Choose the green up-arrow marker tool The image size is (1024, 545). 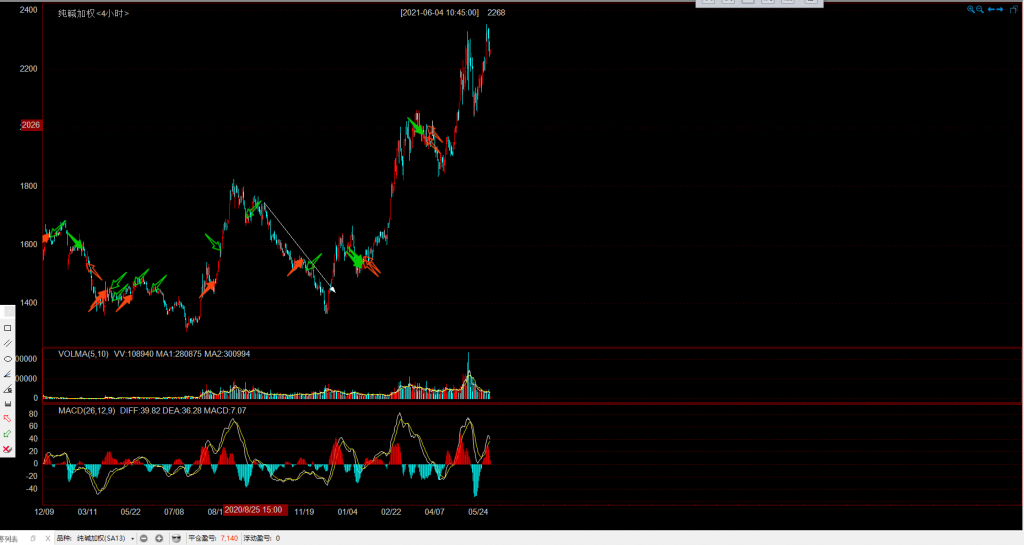[8, 433]
